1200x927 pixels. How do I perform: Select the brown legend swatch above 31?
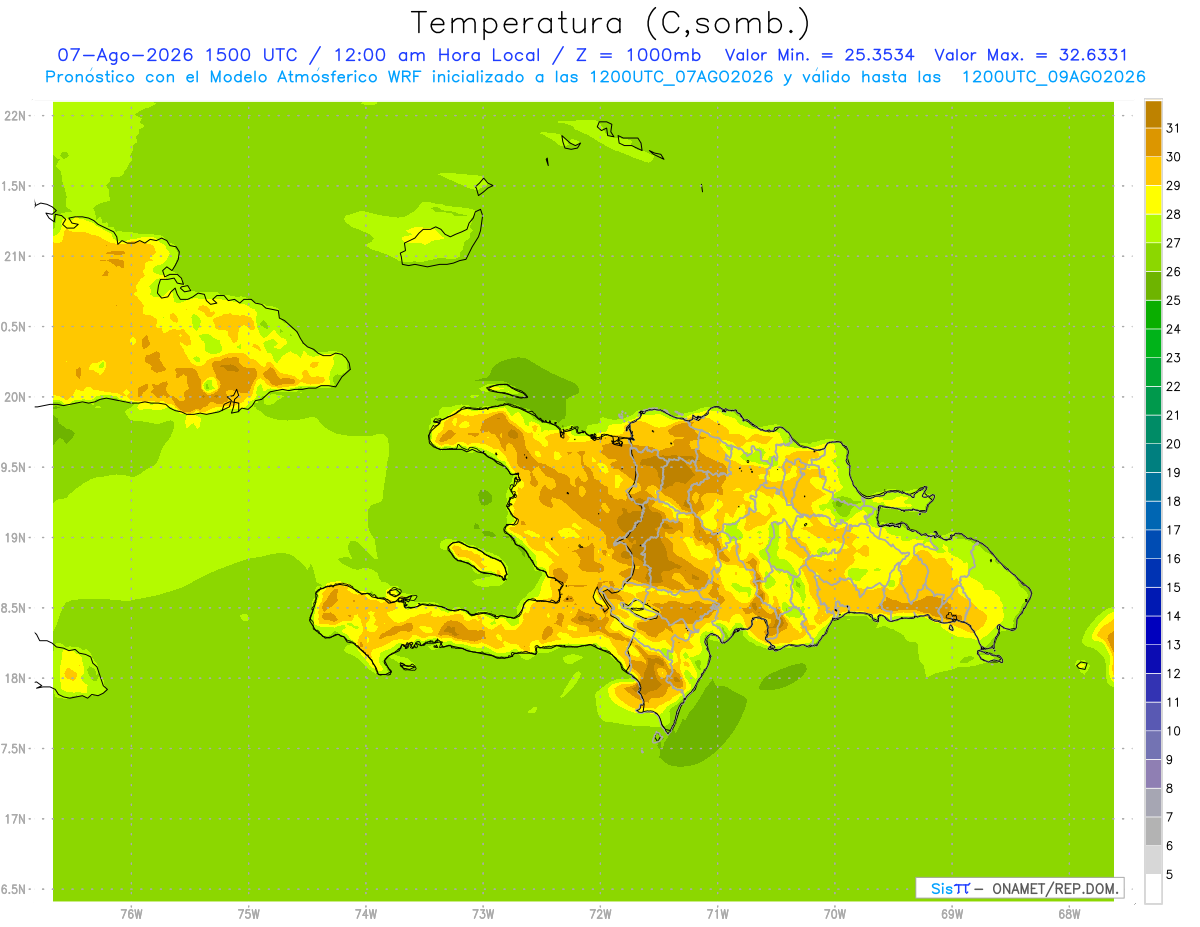[x=1153, y=114]
